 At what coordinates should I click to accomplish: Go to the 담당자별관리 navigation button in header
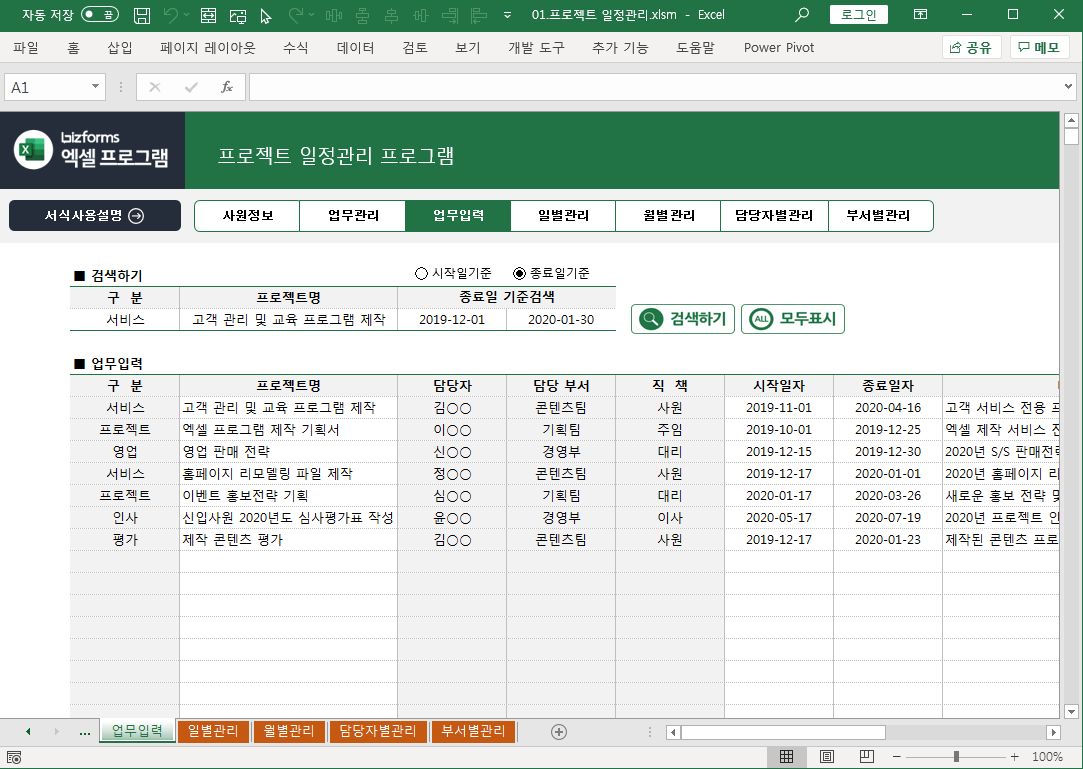click(774, 216)
